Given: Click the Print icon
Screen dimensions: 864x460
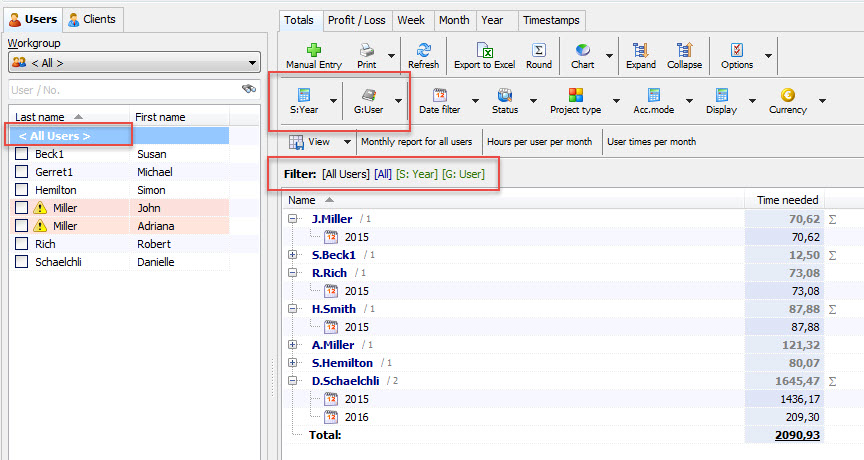Looking at the screenshot, I should pos(367,50).
